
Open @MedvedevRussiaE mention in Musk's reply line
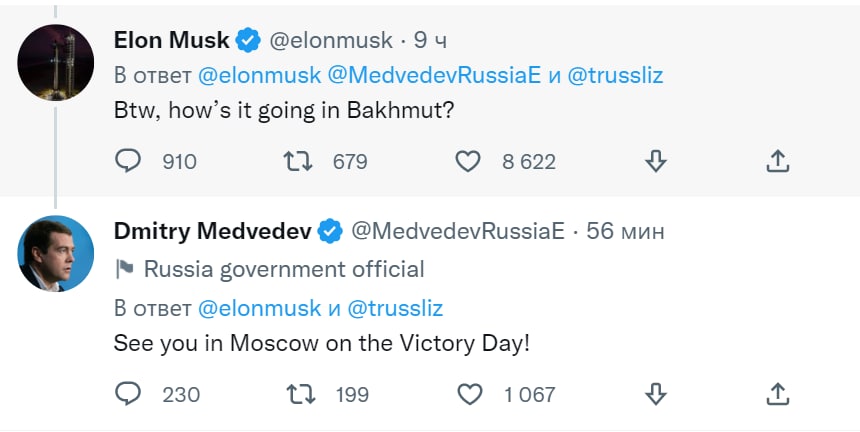(434, 75)
